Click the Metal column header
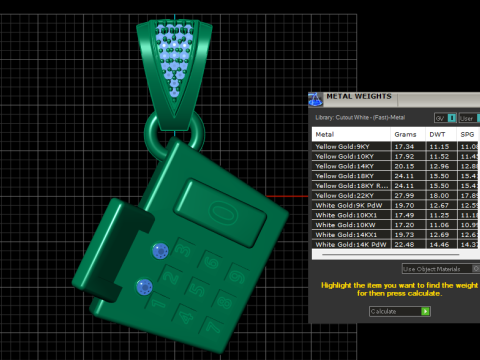This screenshot has height=360, width=480. click(351, 134)
